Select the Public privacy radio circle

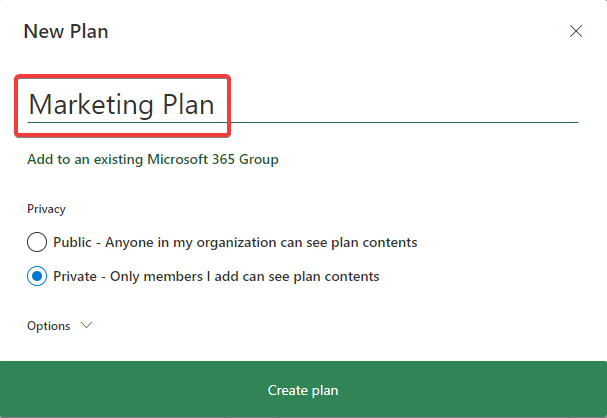pos(37,242)
